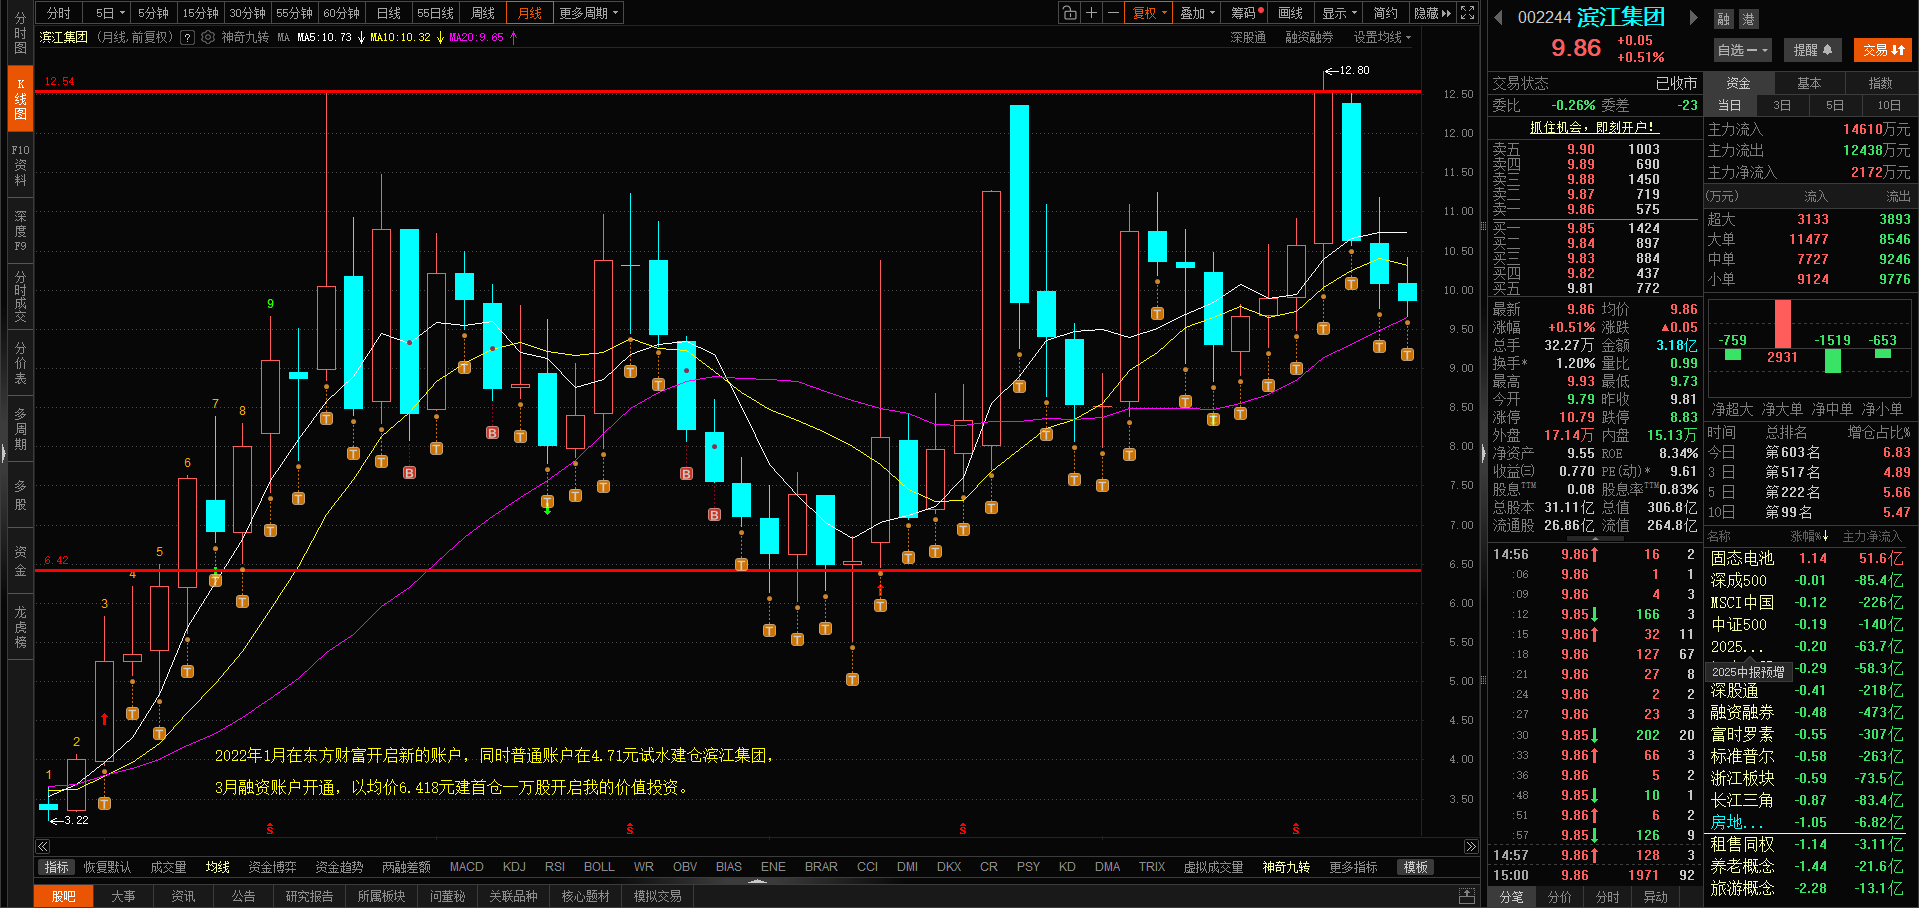Open the 更多周期 dropdown
This screenshot has width=1919, height=908.
point(589,13)
